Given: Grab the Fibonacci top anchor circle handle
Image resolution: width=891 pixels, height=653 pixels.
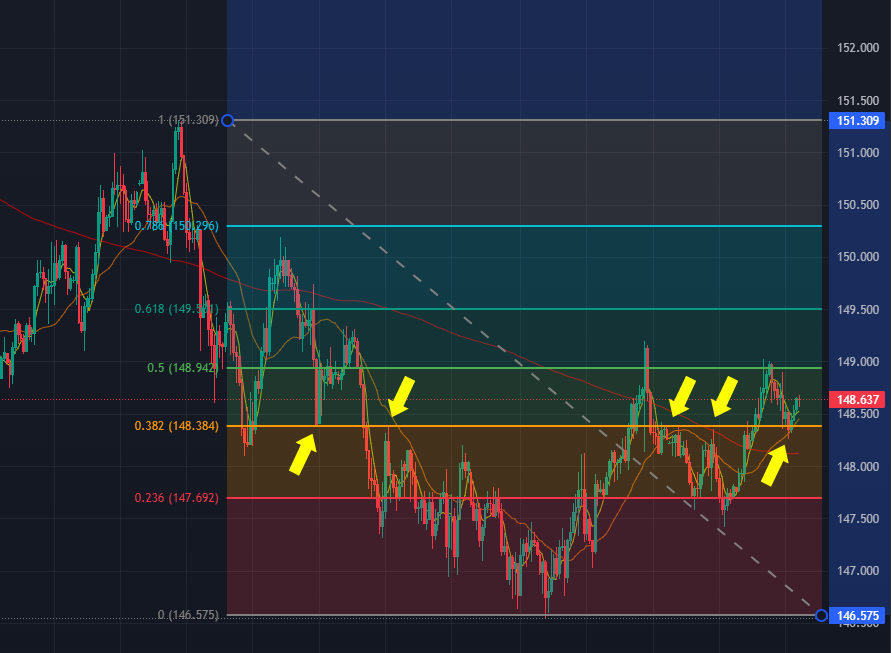Looking at the screenshot, I should coord(228,121).
